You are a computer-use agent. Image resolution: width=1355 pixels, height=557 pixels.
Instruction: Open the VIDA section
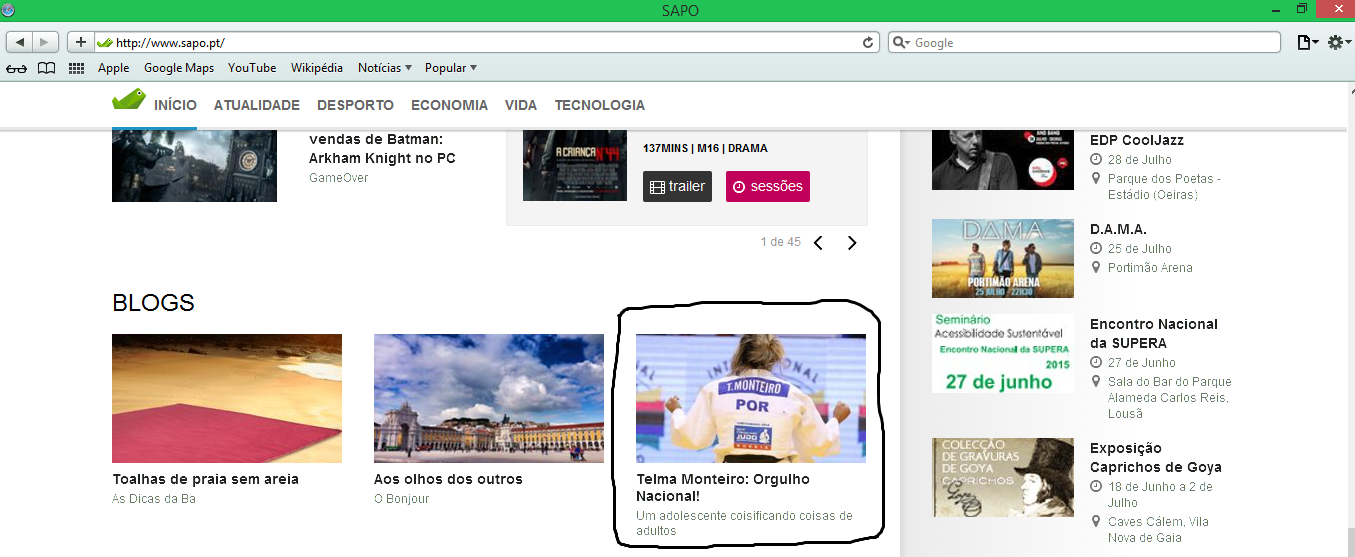coord(521,105)
